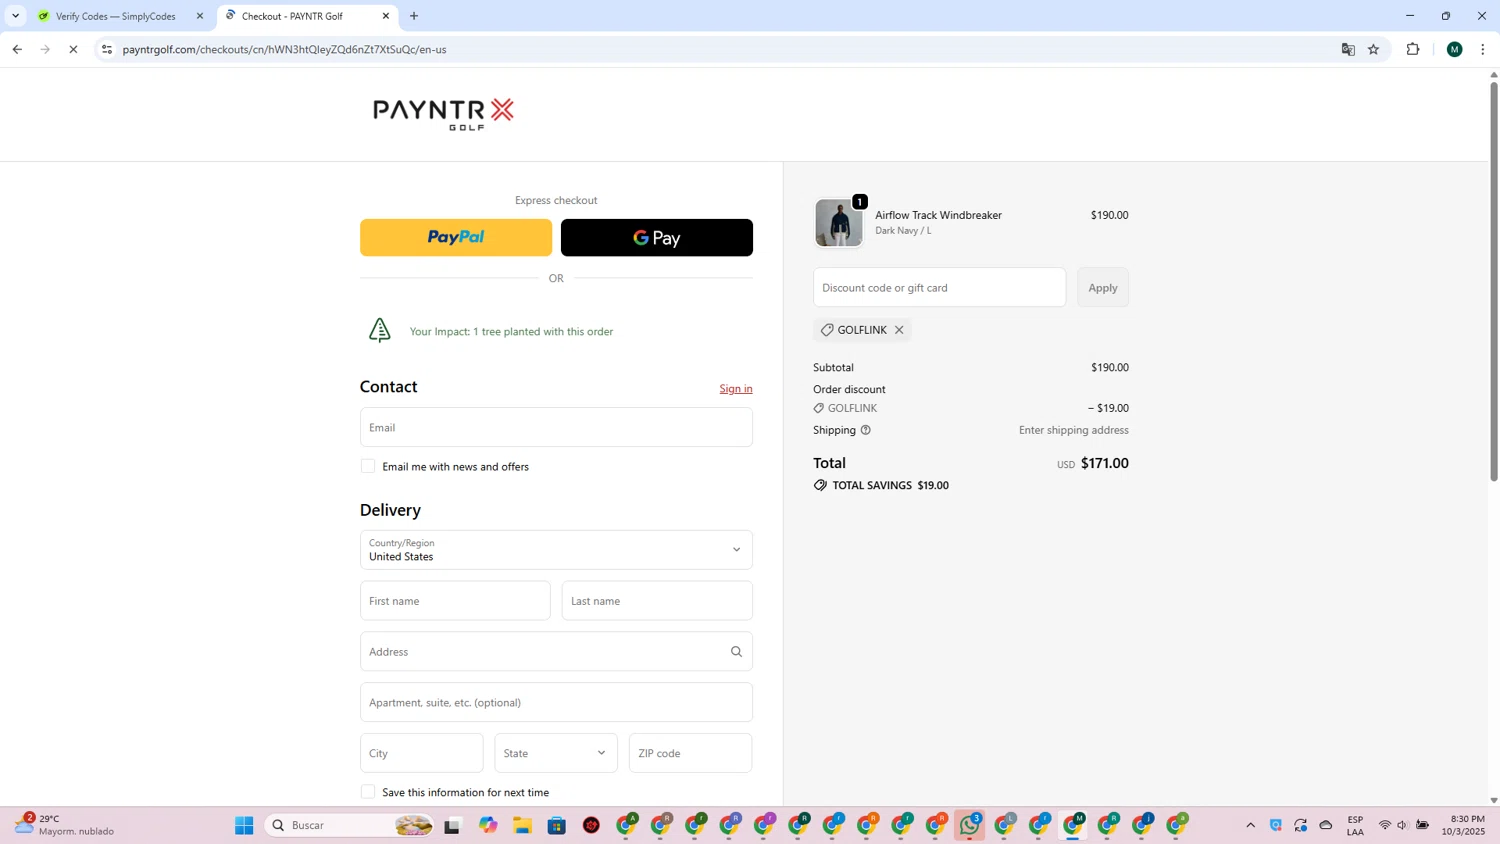Open a new browser tab
1500x844 pixels.
[414, 16]
